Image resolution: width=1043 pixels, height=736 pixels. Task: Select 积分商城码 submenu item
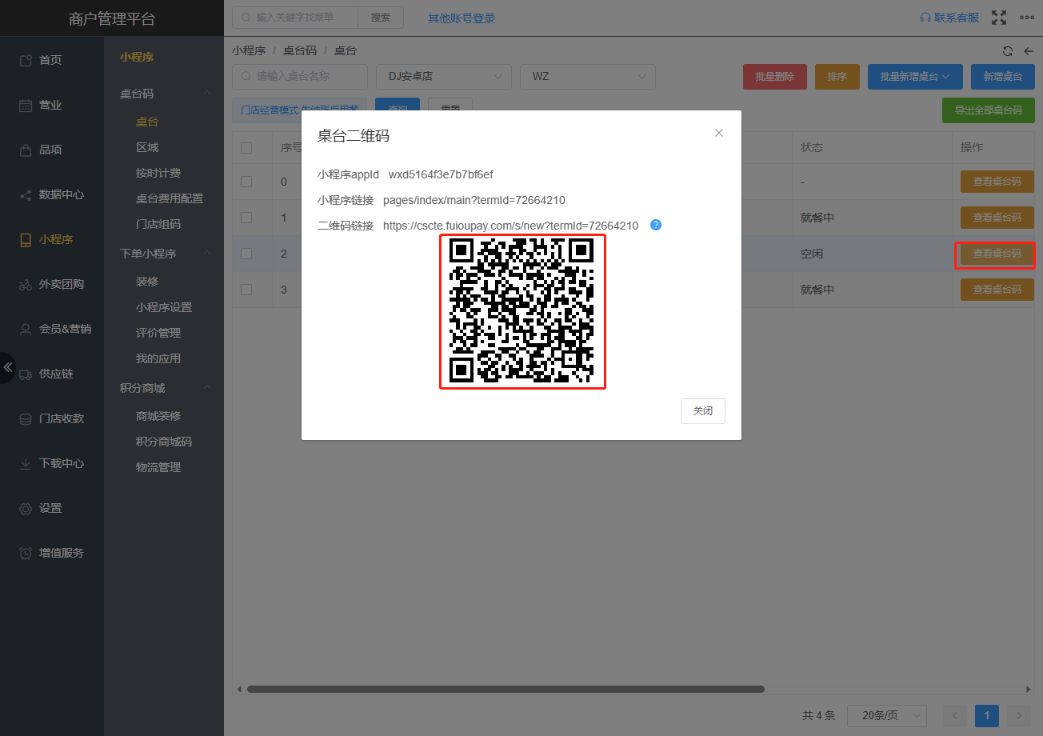point(164,442)
